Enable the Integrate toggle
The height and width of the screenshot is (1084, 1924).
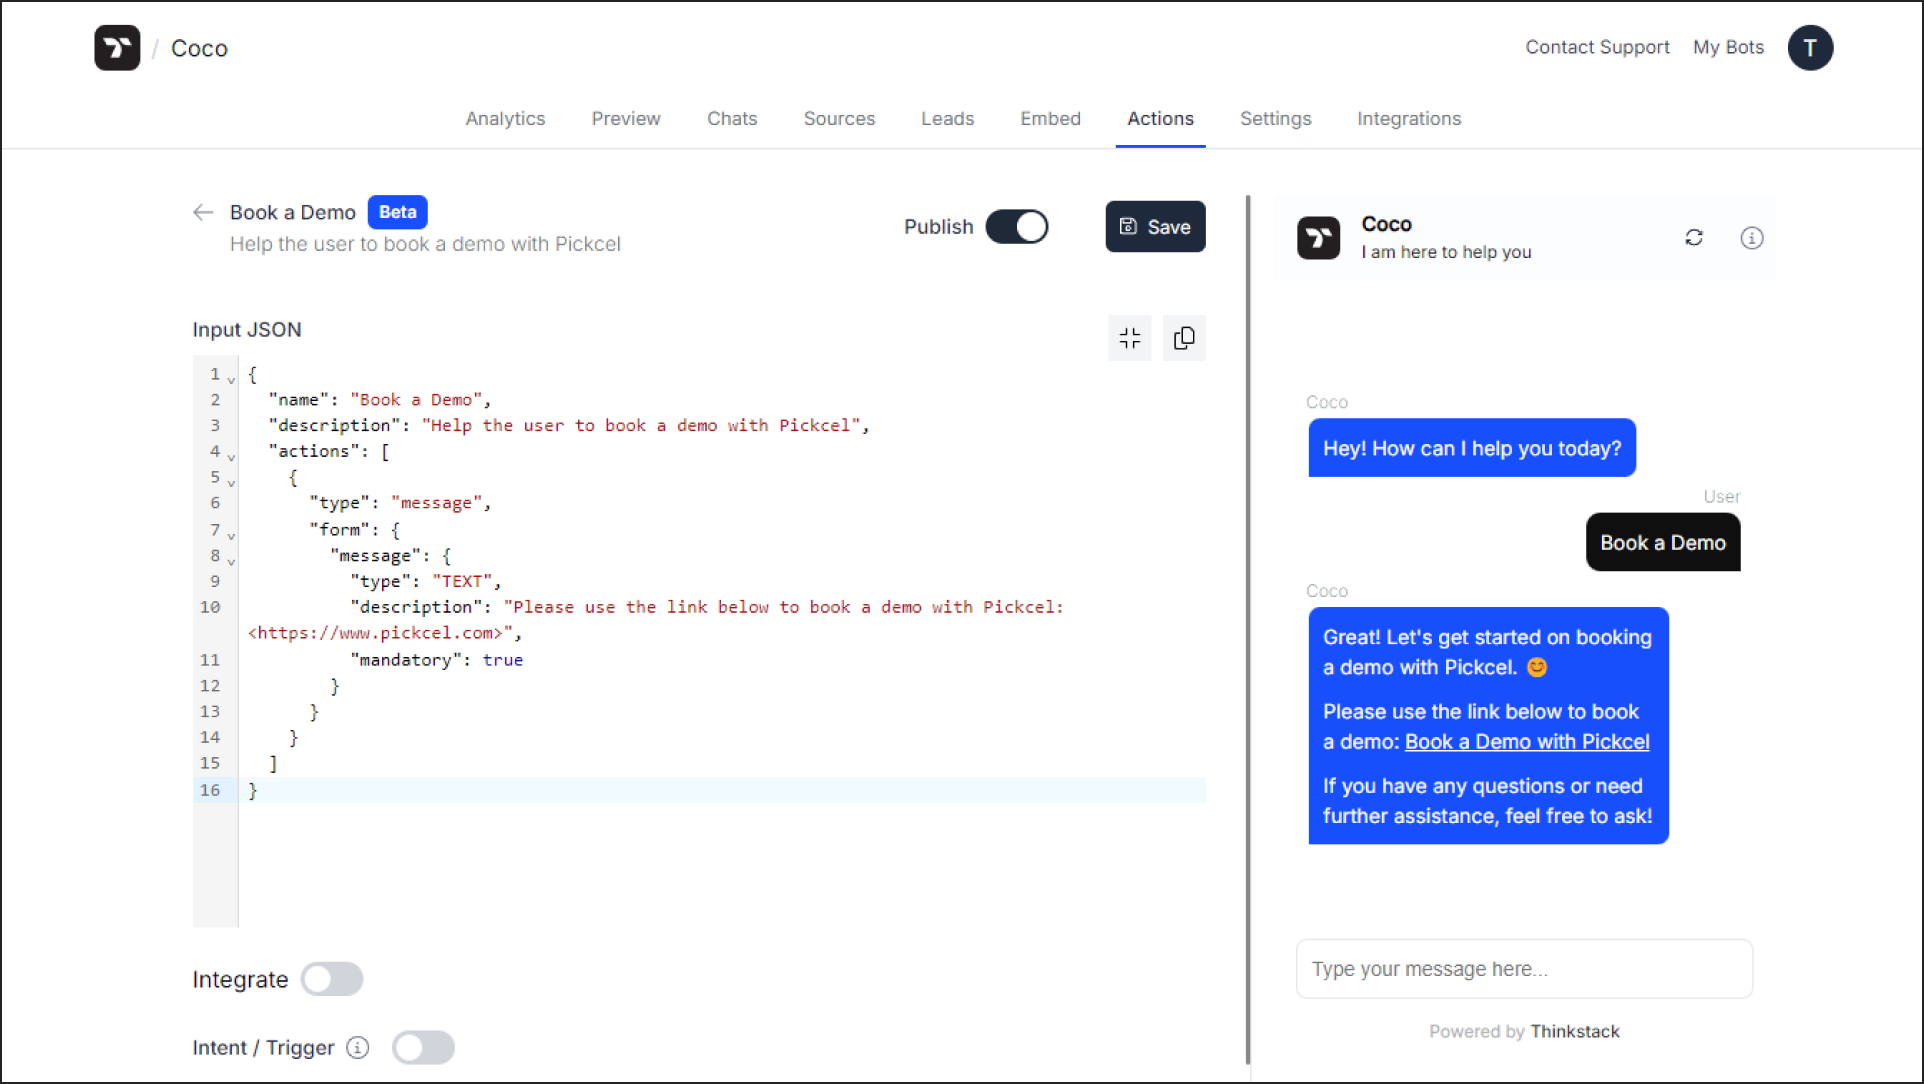click(x=332, y=979)
